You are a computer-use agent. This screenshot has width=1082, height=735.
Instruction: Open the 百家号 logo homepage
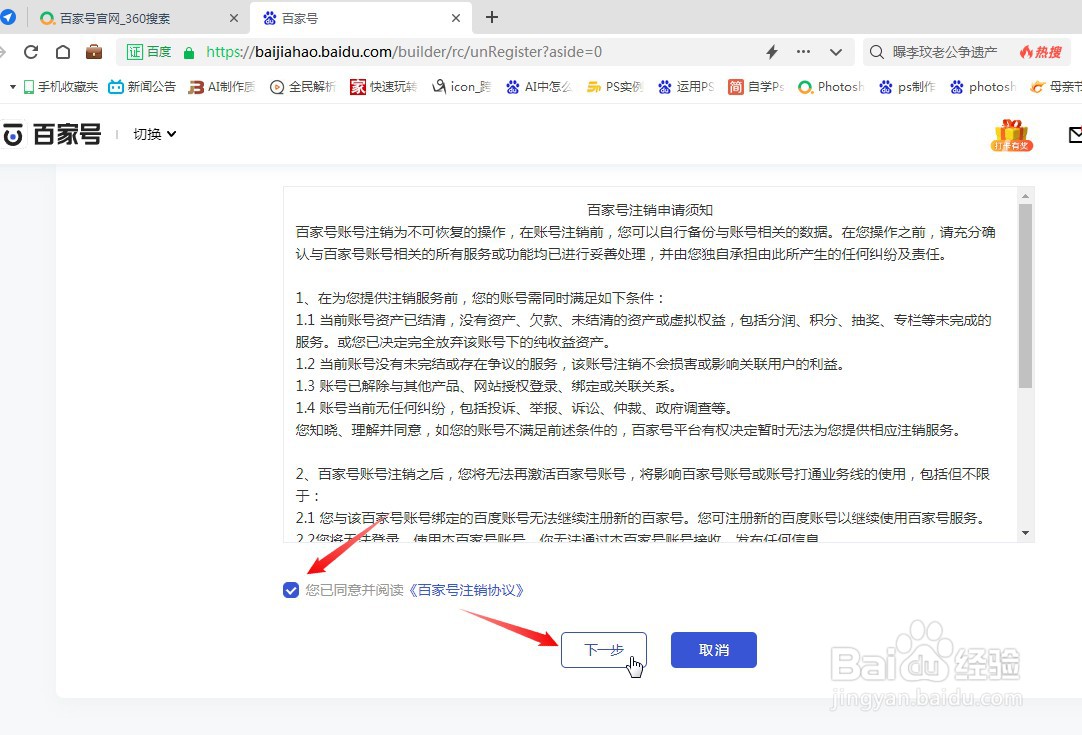(x=53, y=134)
